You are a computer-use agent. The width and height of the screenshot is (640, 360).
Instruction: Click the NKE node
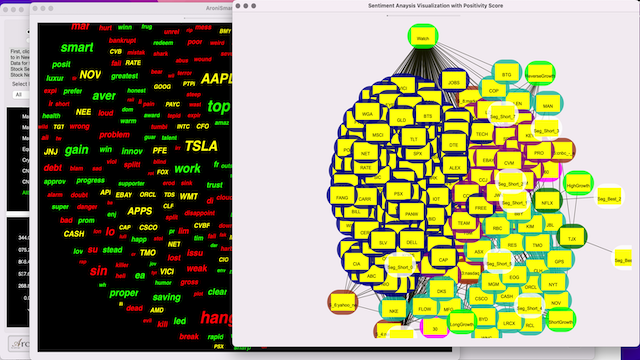393,309
